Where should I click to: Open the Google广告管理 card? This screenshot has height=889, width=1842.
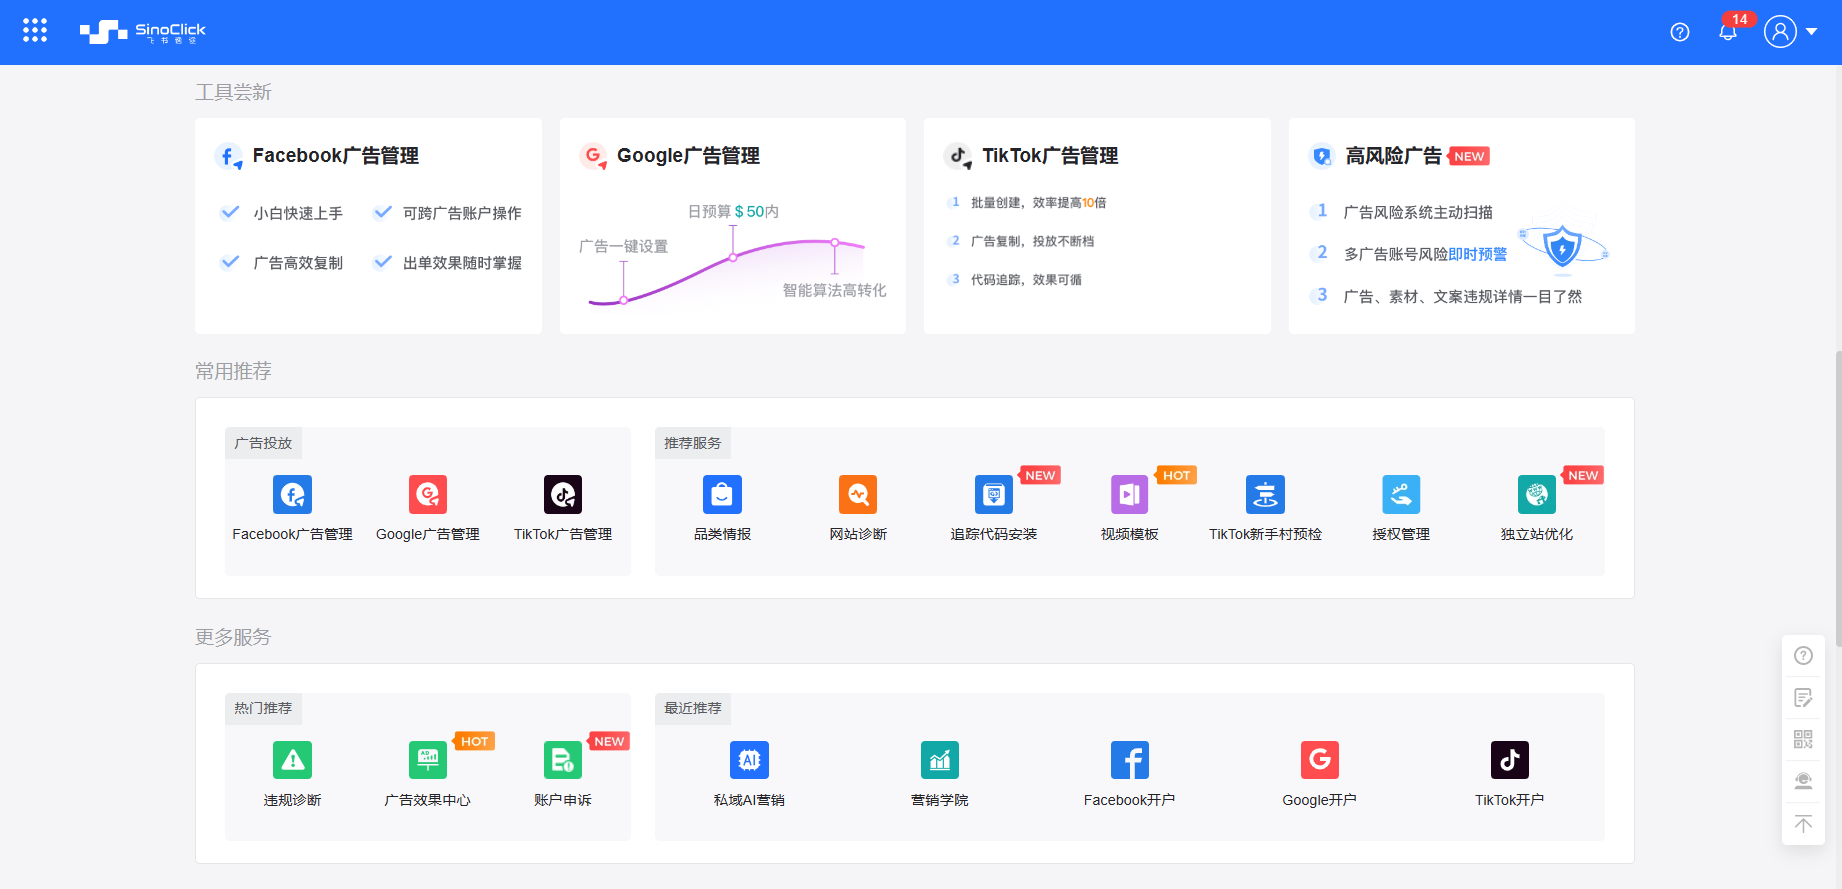733,226
